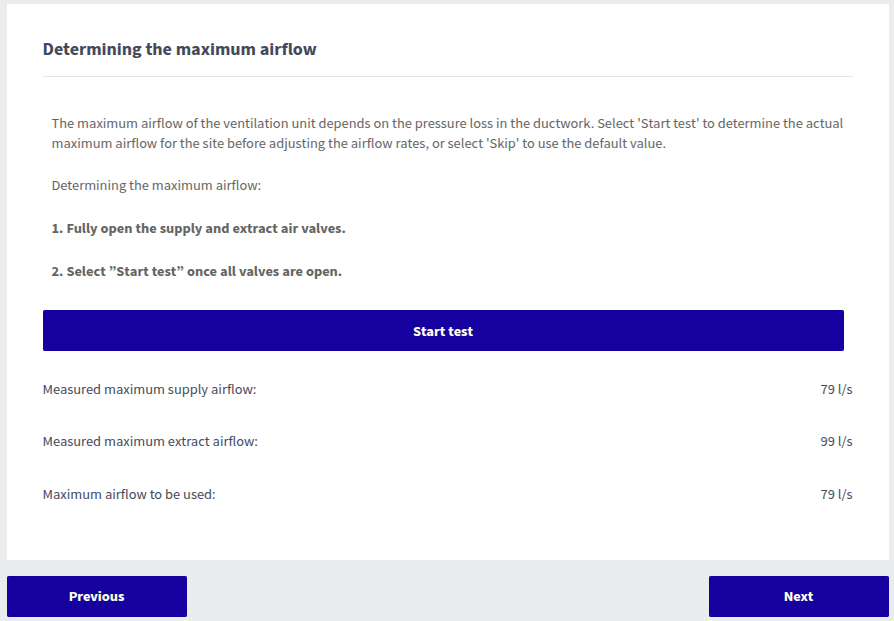Click the 'Determining the maximum airflow:' subheading with colon
The width and height of the screenshot is (894, 621).
156,186
